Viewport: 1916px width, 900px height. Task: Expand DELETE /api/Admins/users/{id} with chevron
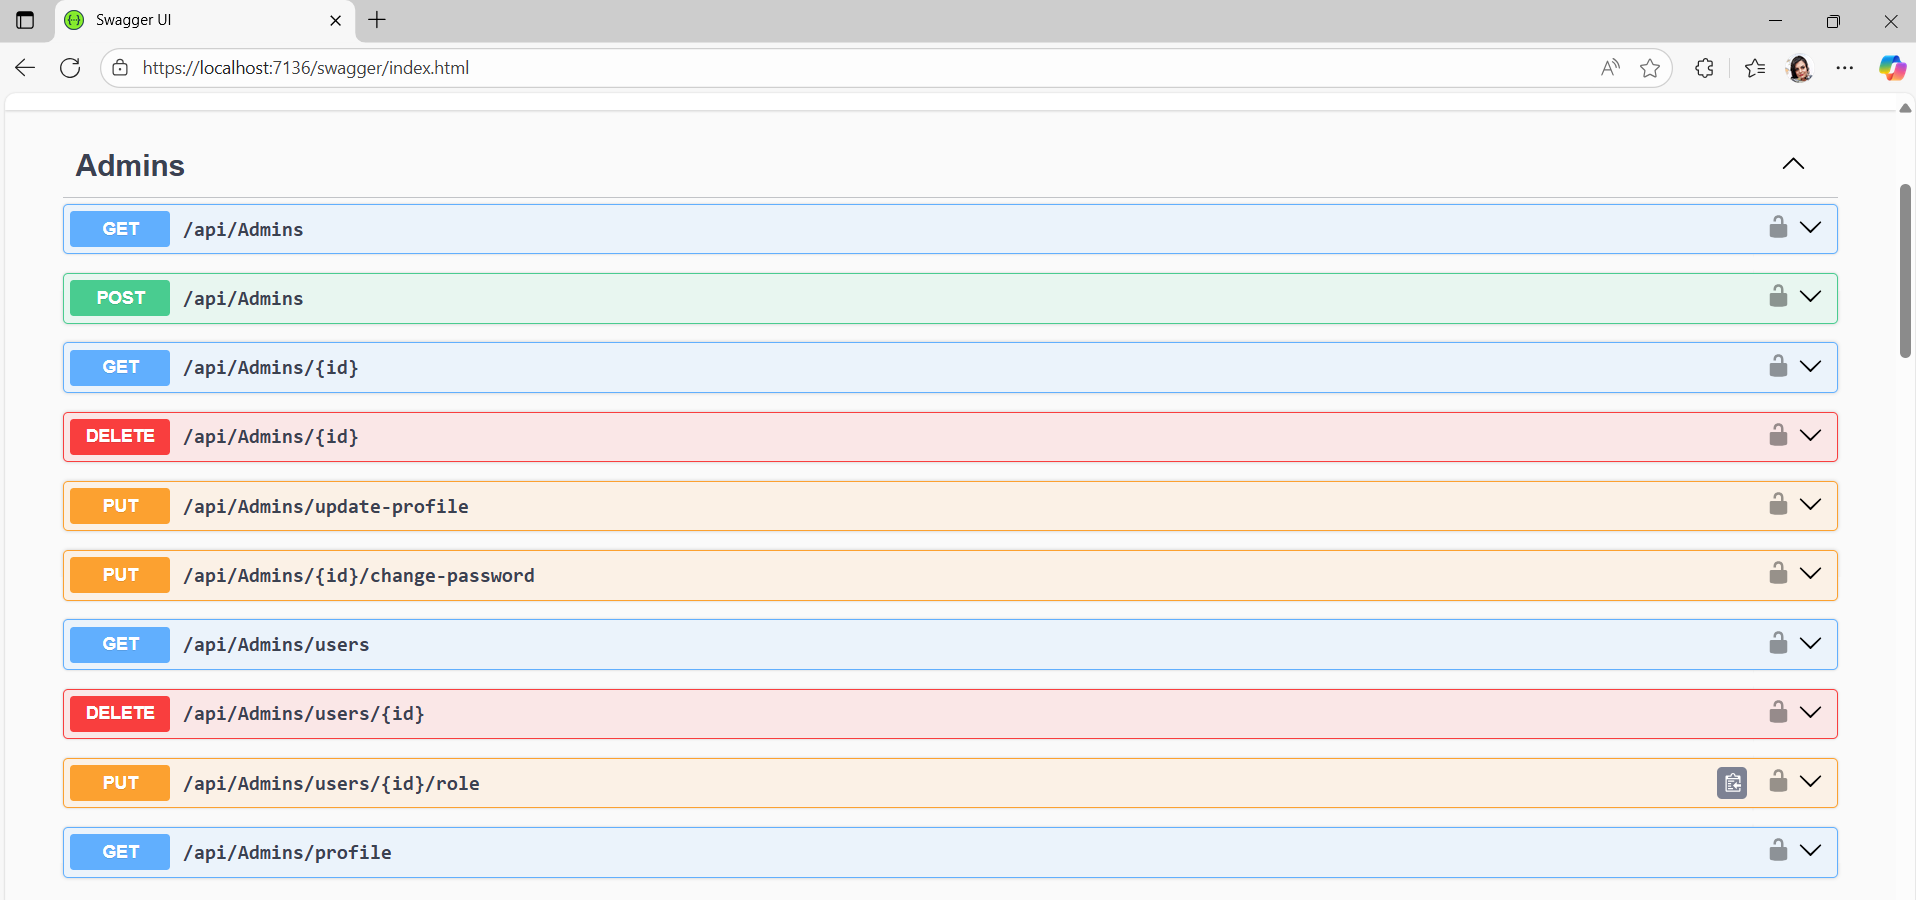pyautogui.click(x=1810, y=713)
